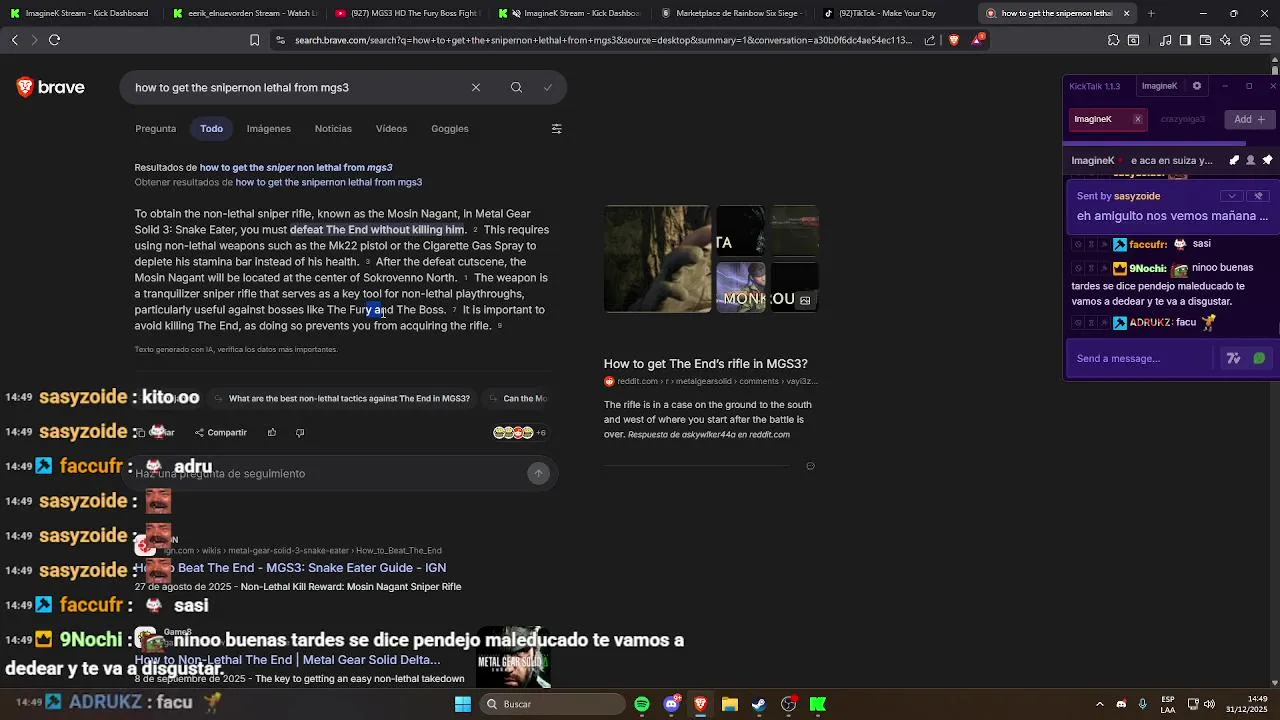
Task: Toggle the browser sidebar panel icon
Action: (1185, 40)
